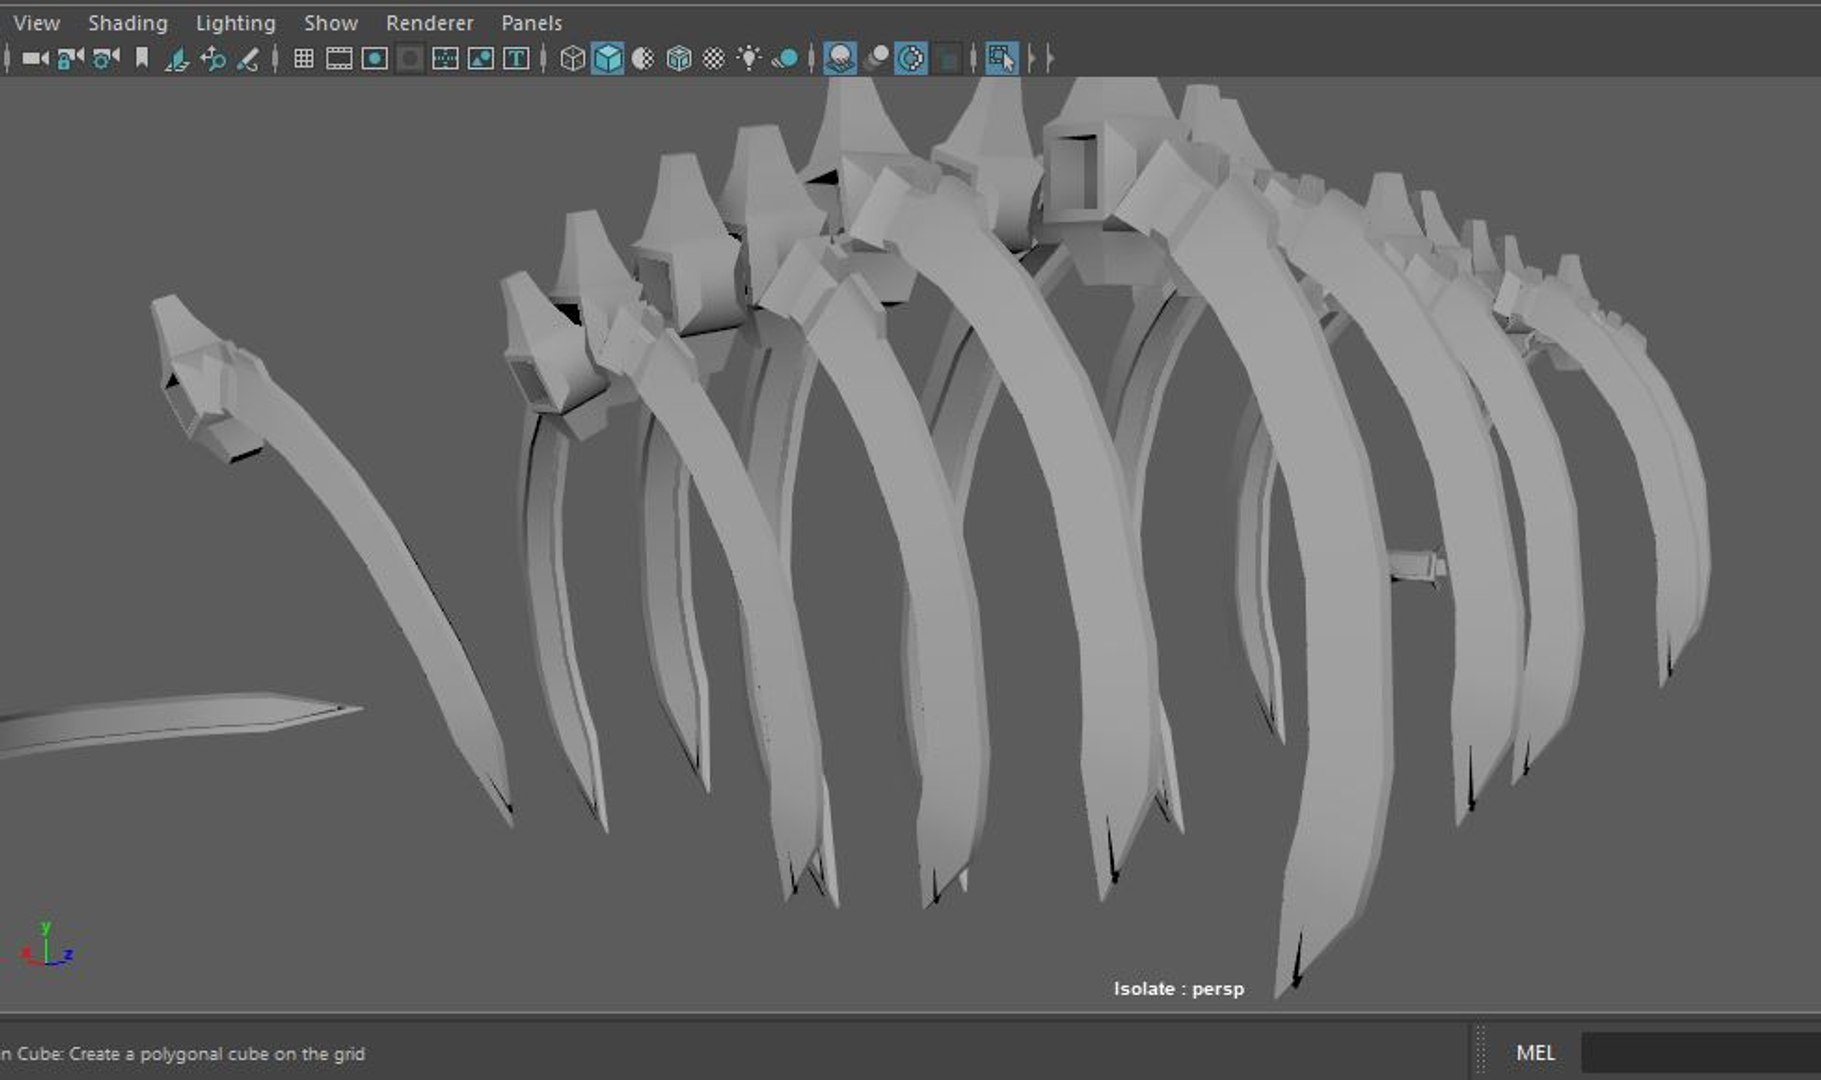The height and width of the screenshot is (1080, 1821).
Task: Toggle the Shadows icon
Action: pyautogui.click(x=785, y=59)
